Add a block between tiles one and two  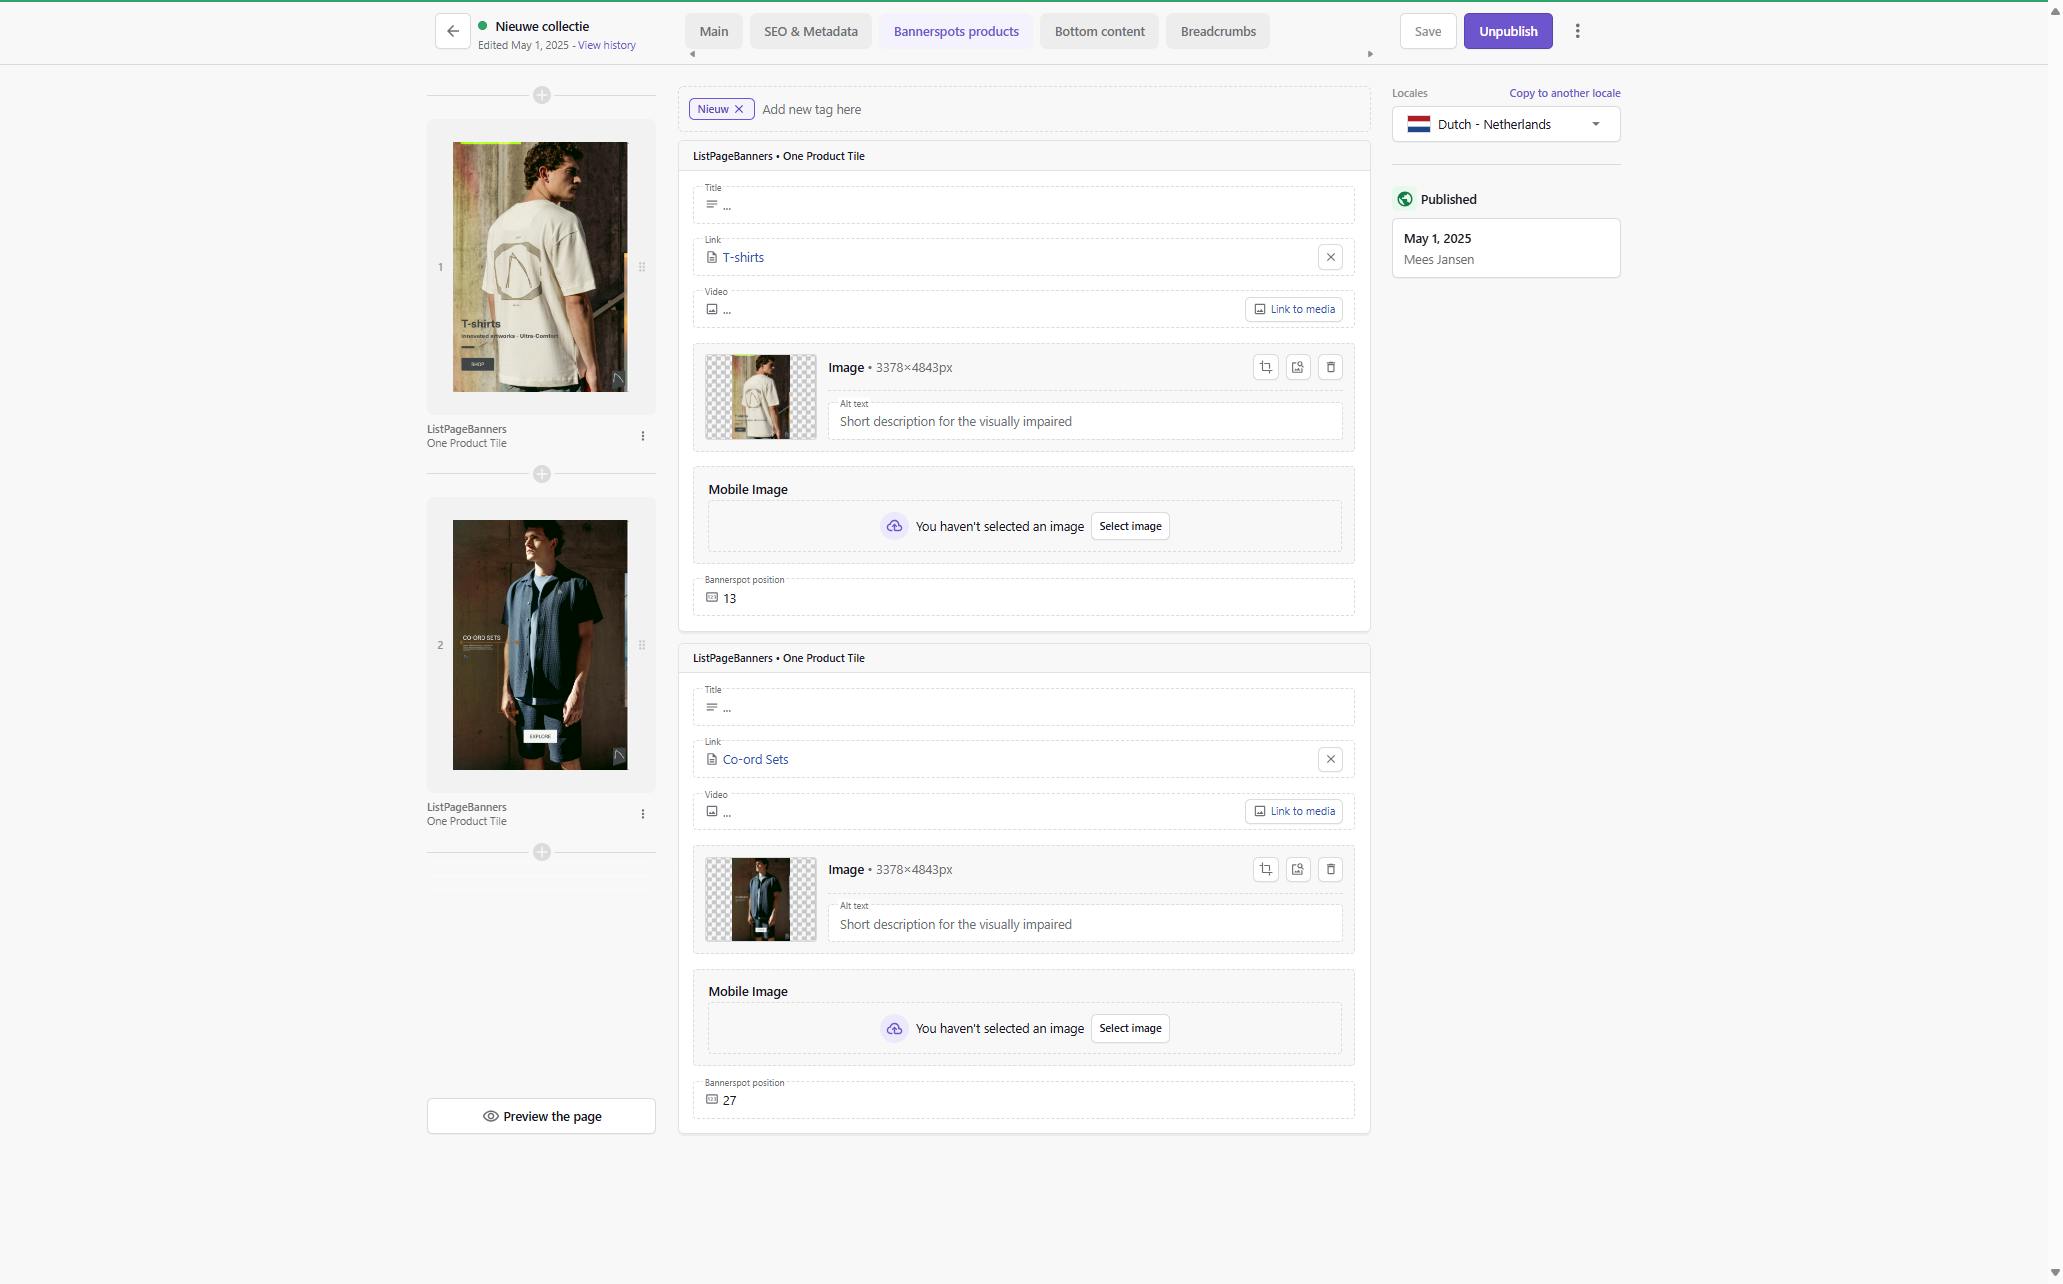click(541, 473)
